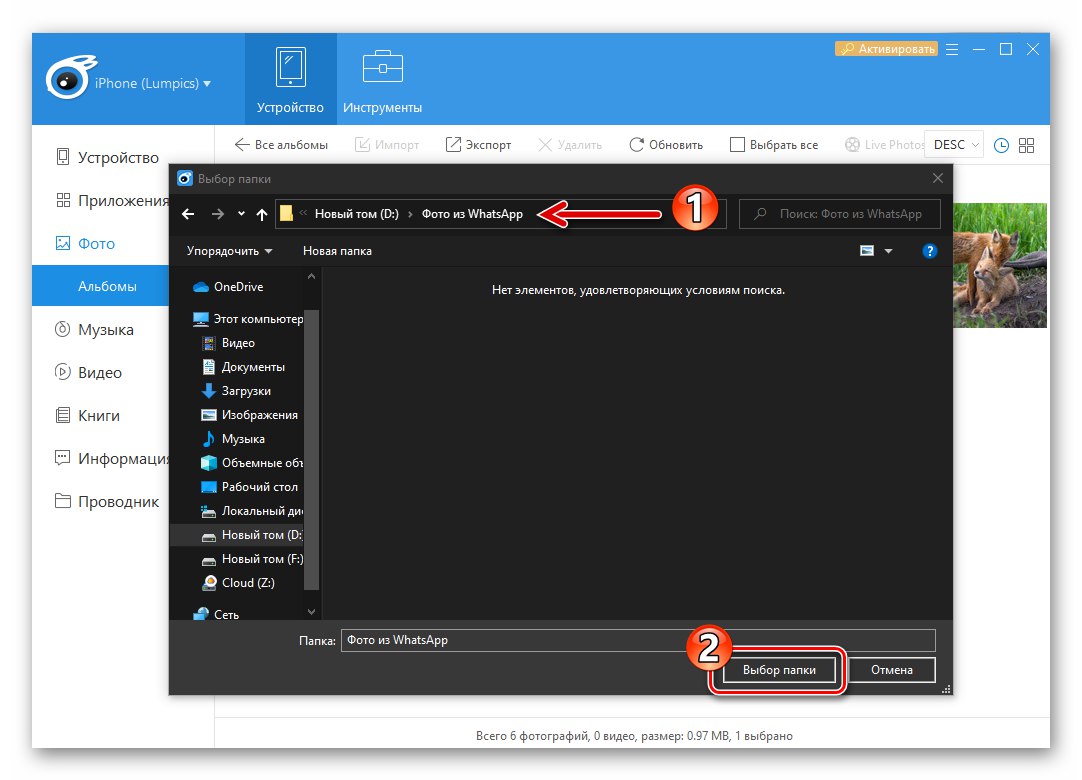This screenshot has width=1082, height=780.
Task: Open the Инструменты top tab
Action: 382,79
